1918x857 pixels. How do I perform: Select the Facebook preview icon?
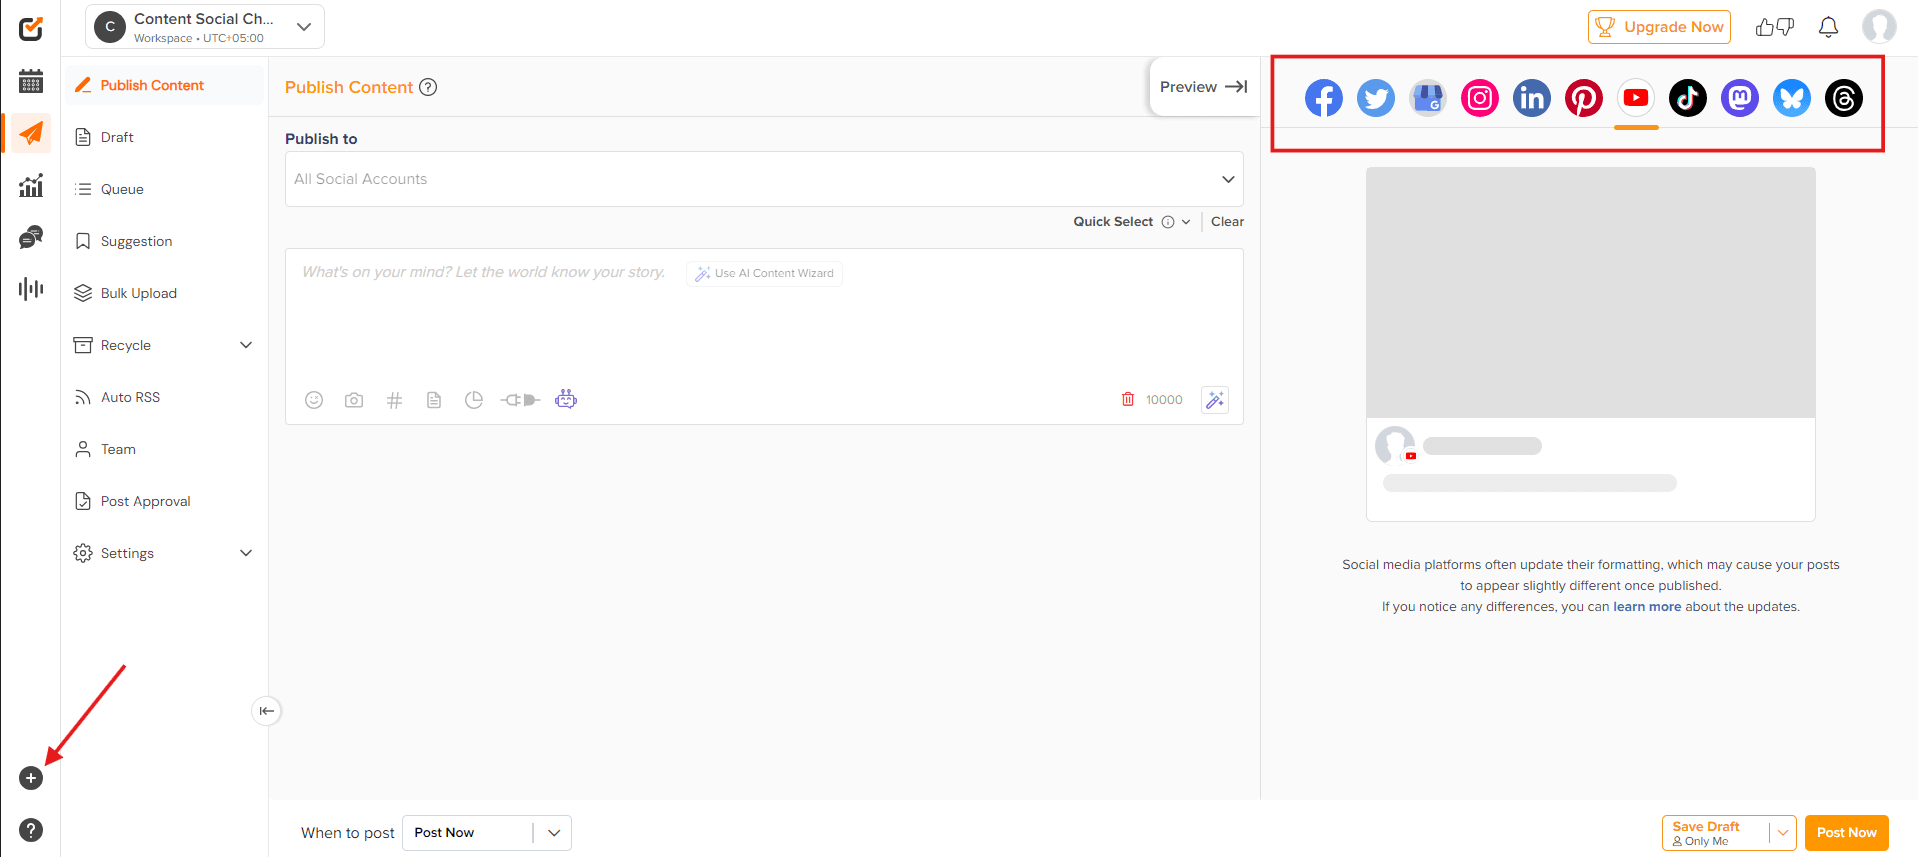point(1324,98)
